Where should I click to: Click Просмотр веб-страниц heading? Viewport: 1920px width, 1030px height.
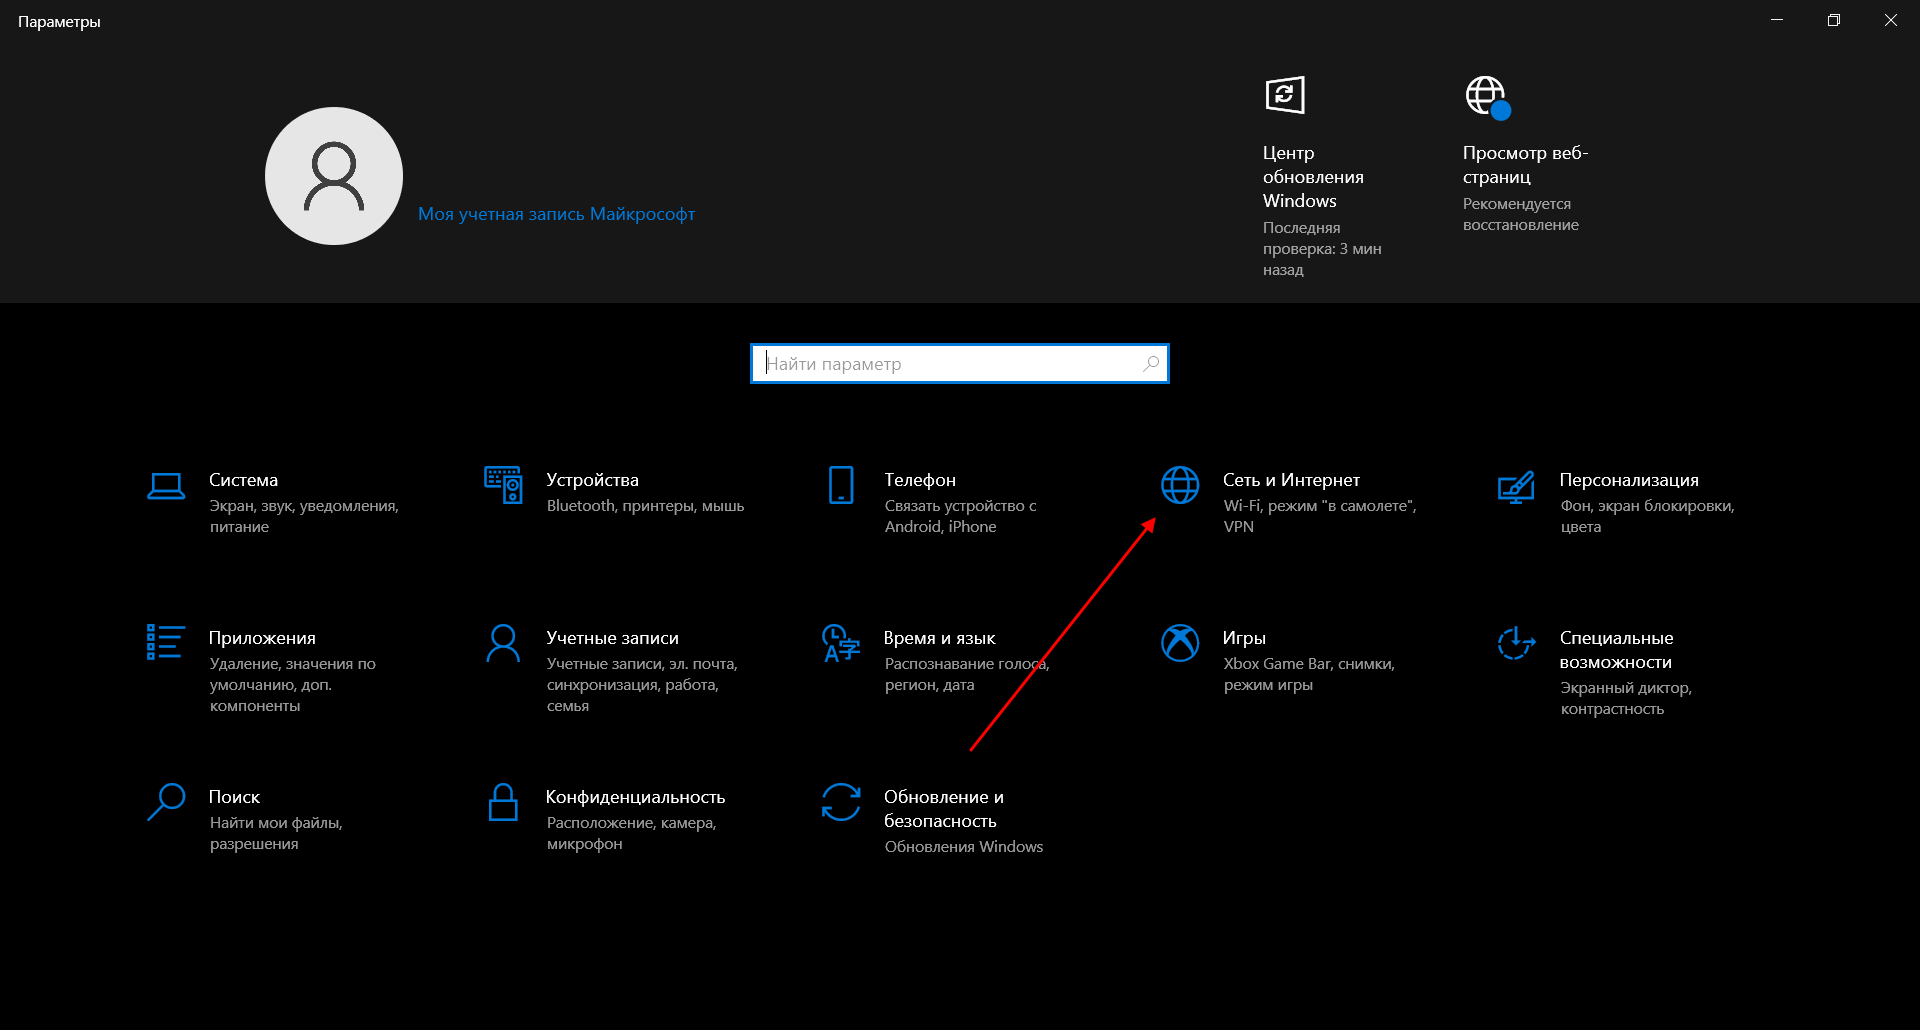(1525, 165)
